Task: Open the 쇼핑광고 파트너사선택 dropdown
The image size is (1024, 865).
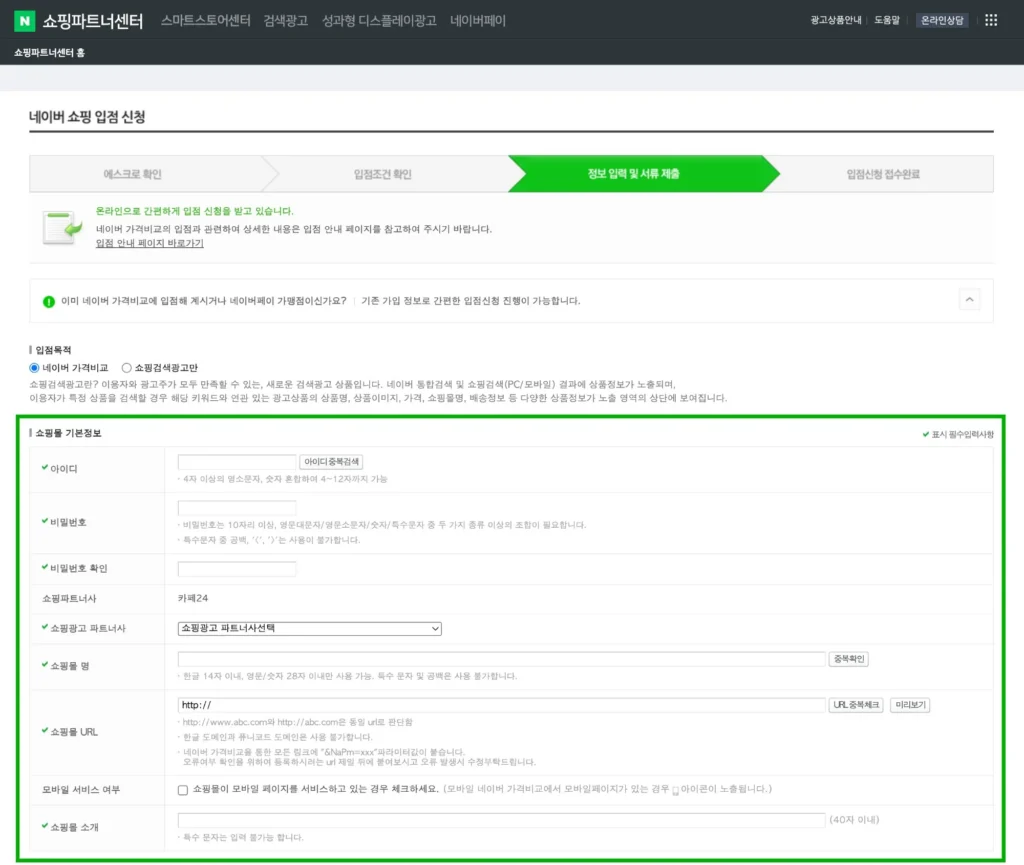Action: point(310,628)
